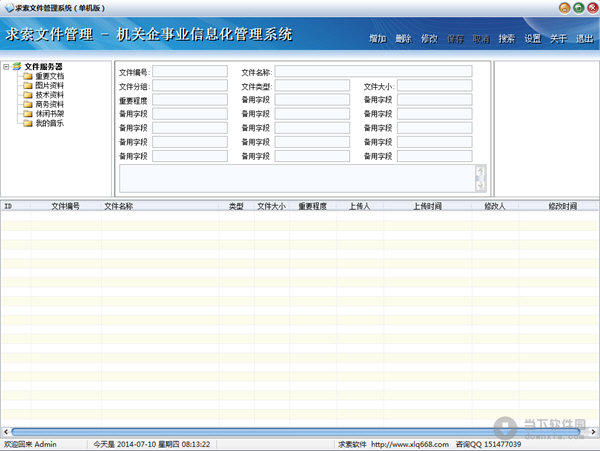Click the 咨询QQ 151477039 status text
Image resolution: width=600 pixels, height=451 pixels.
pyautogui.click(x=488, y=444)
